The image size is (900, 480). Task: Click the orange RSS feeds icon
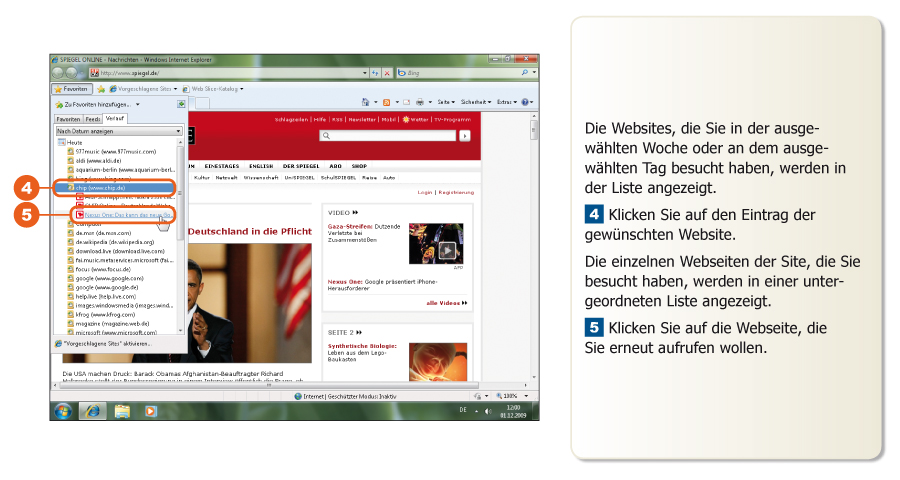click(386, 102)
